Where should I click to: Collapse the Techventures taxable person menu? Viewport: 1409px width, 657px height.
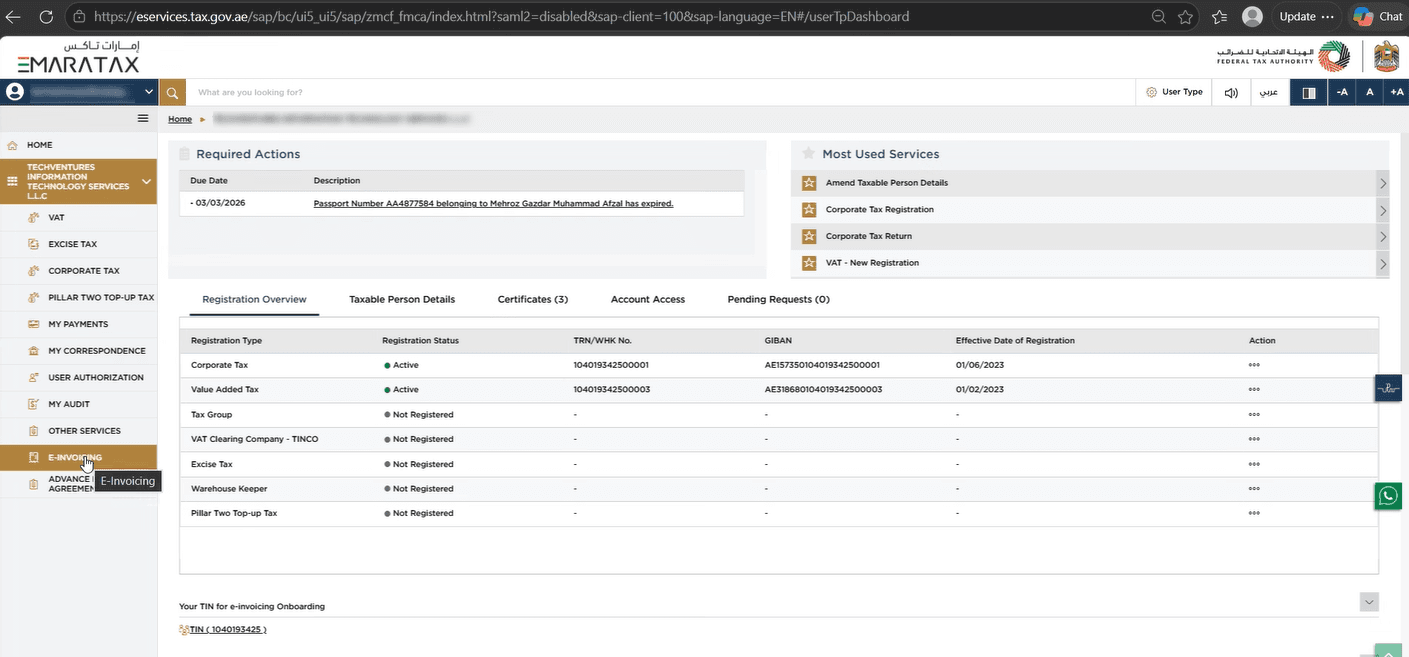tap(146, 182)
